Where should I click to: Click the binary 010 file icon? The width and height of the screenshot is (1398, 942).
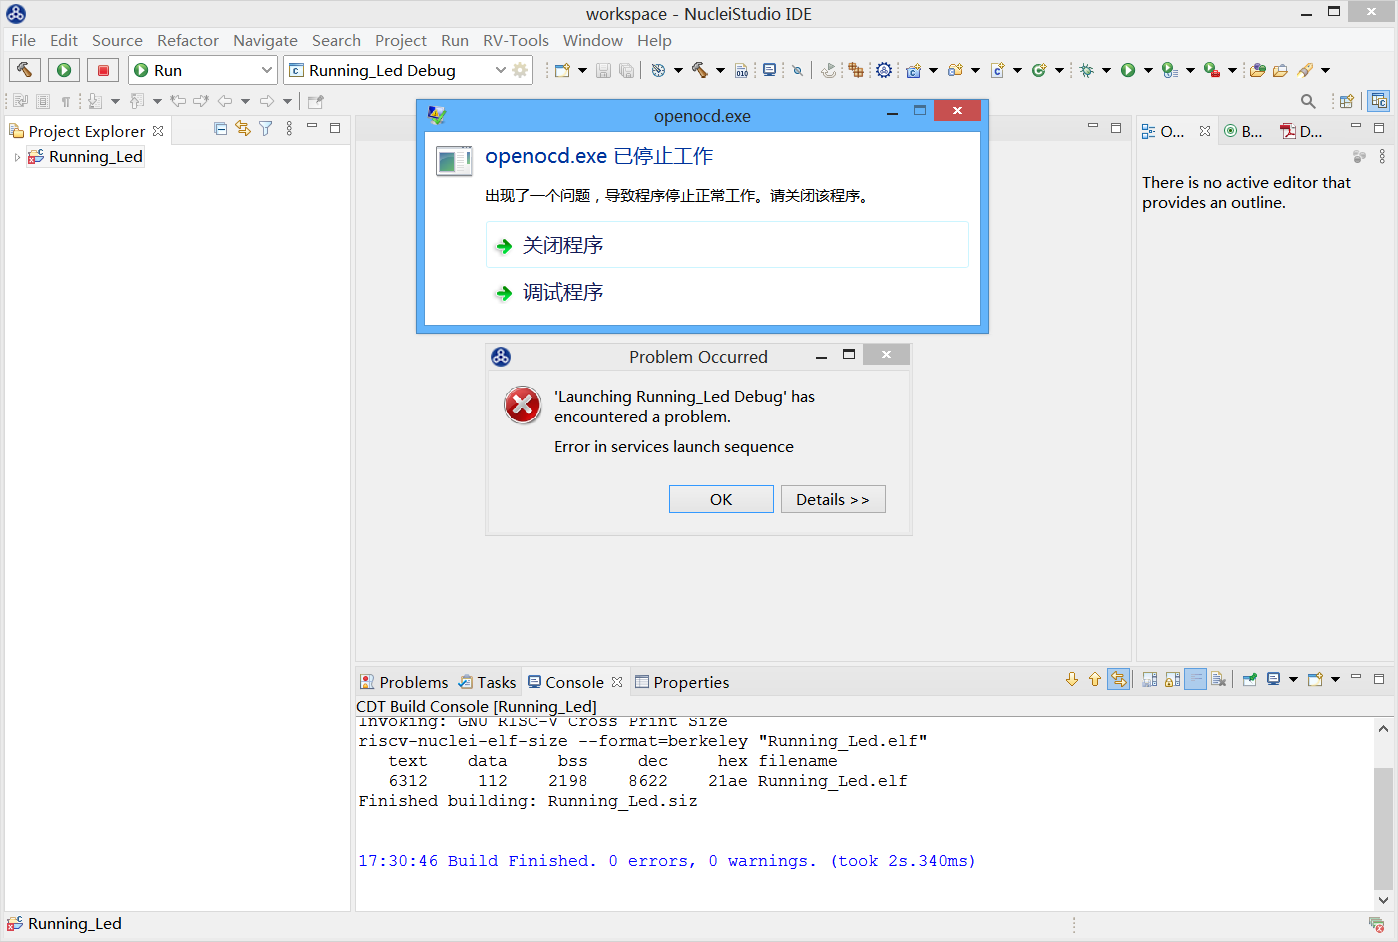[x=741, y=70]
